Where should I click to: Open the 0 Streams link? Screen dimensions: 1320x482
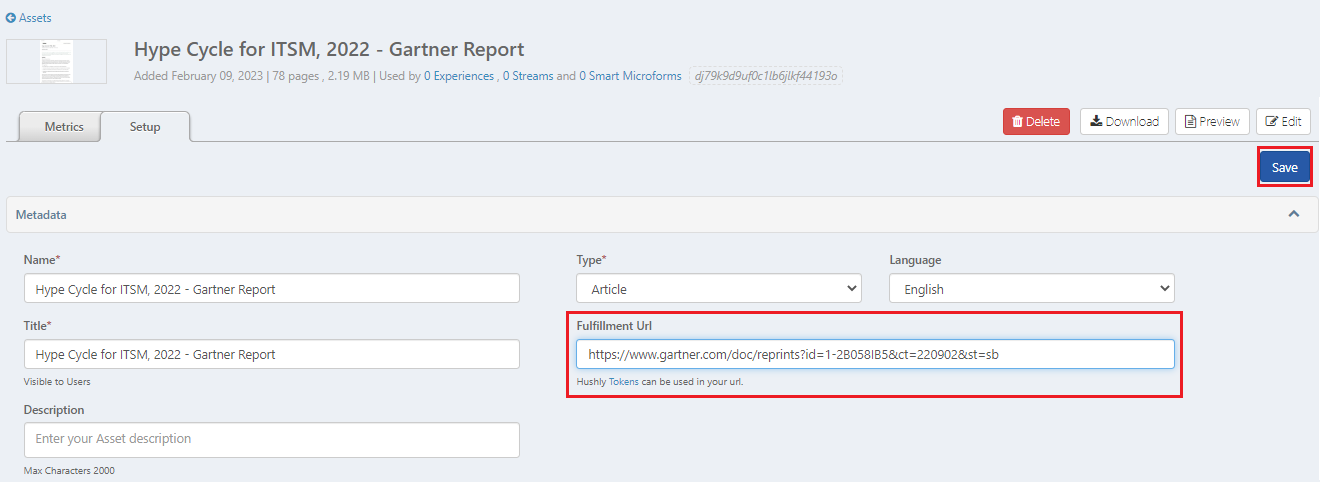pyautogui.click(x=528, y=76)
